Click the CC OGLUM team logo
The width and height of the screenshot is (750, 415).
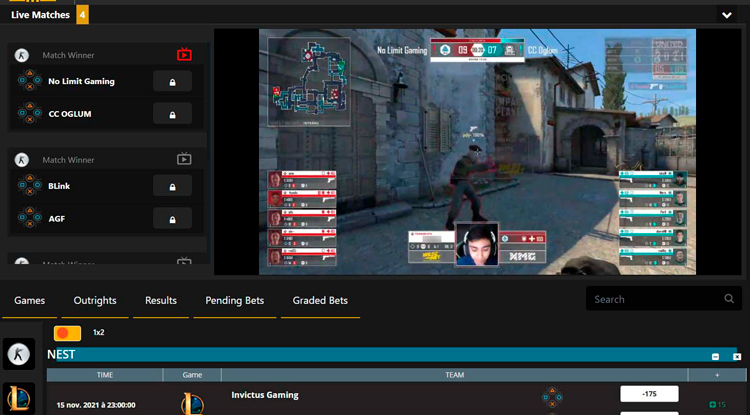(x=30, y=113)
